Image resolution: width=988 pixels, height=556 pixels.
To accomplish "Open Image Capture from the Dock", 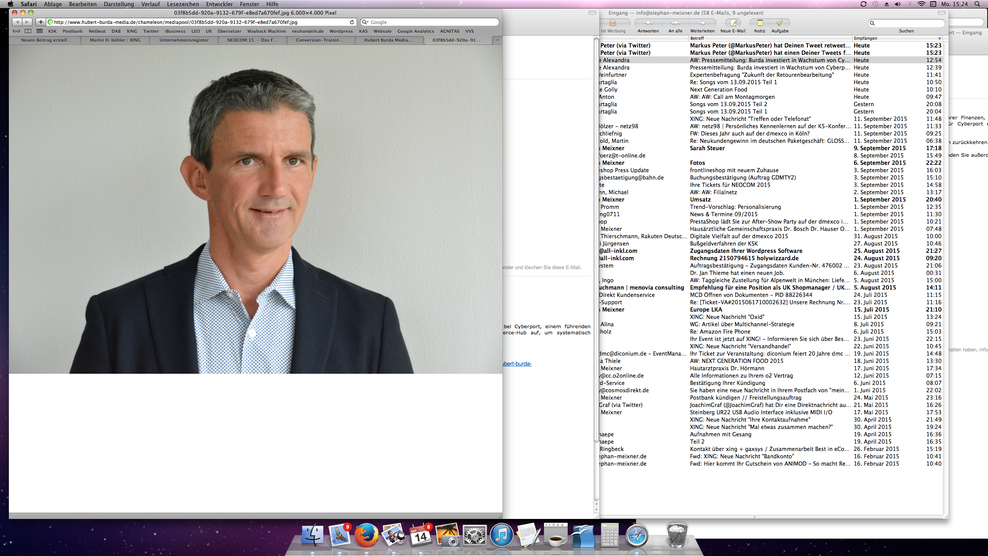I will click(447, 535).
